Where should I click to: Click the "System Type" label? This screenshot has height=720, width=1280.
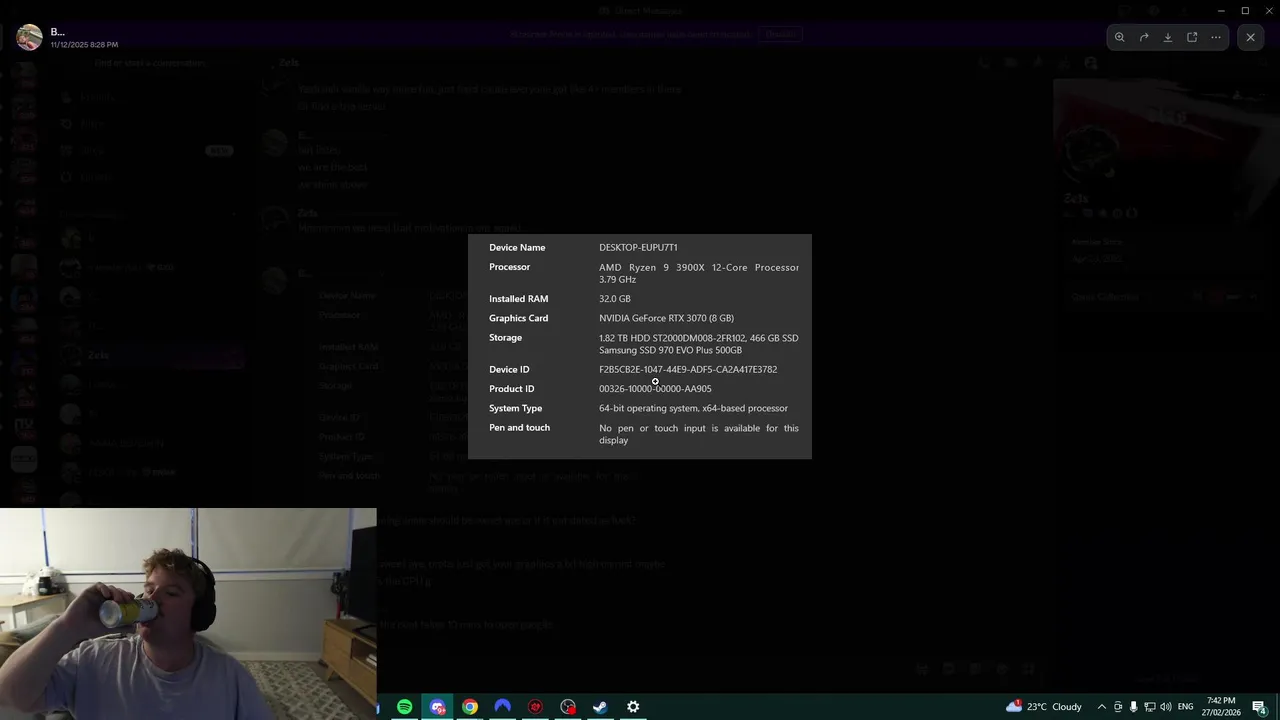tap(516, 408)
